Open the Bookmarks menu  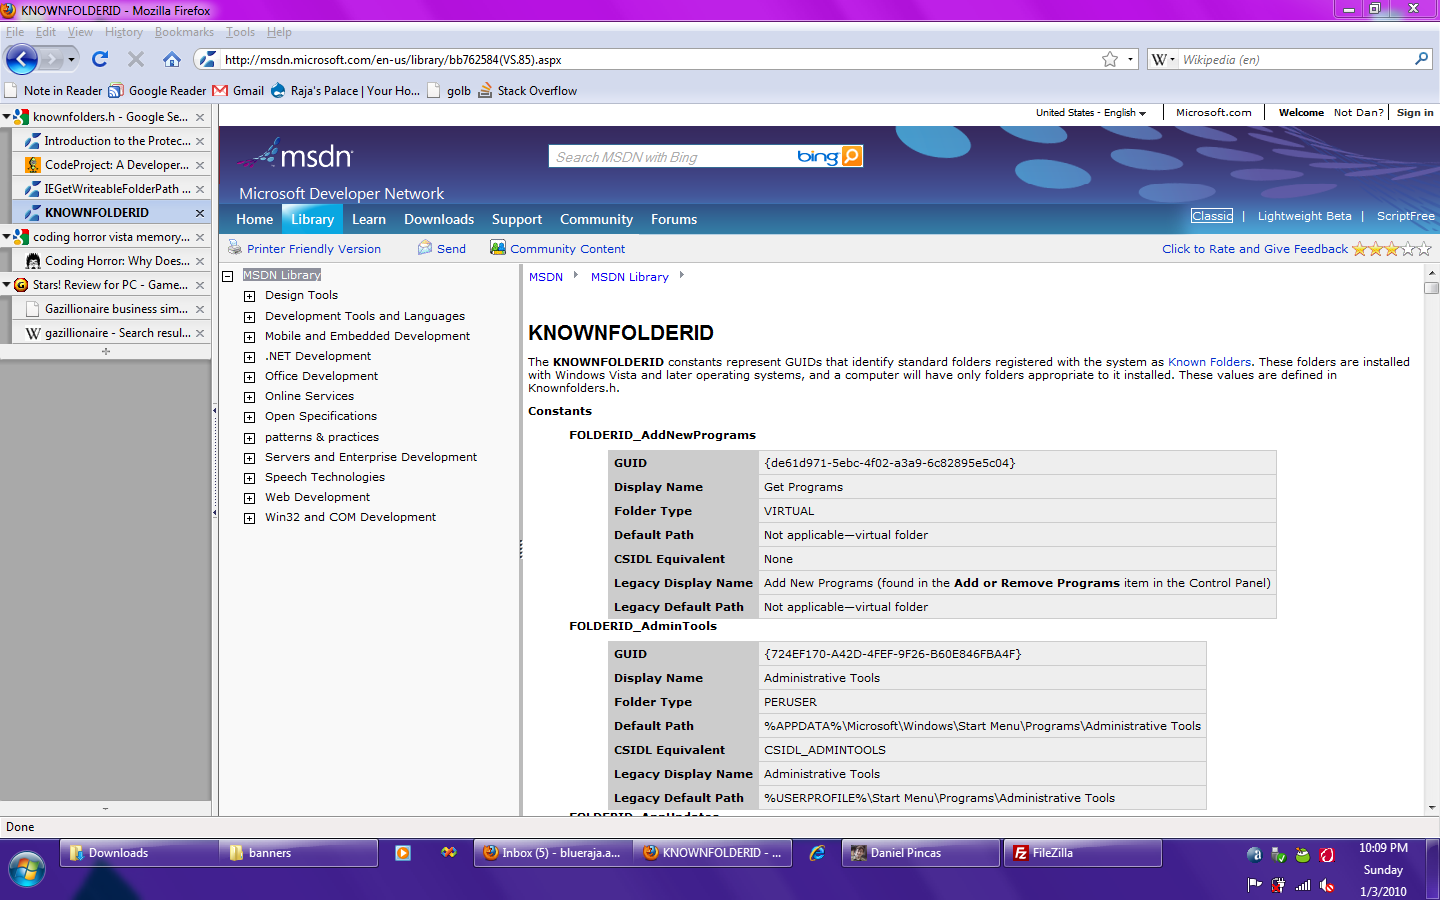click(x=184, y=32)
